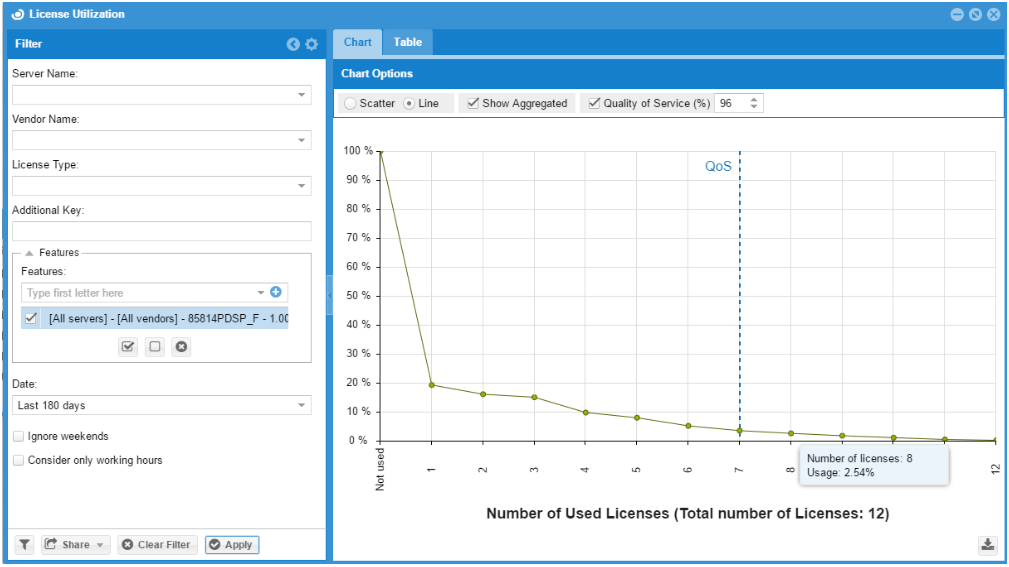Image resolution: width=1009 pixels, height=567 pixels.
Task: Click the Additional Key input field
Action: point(161,231)
